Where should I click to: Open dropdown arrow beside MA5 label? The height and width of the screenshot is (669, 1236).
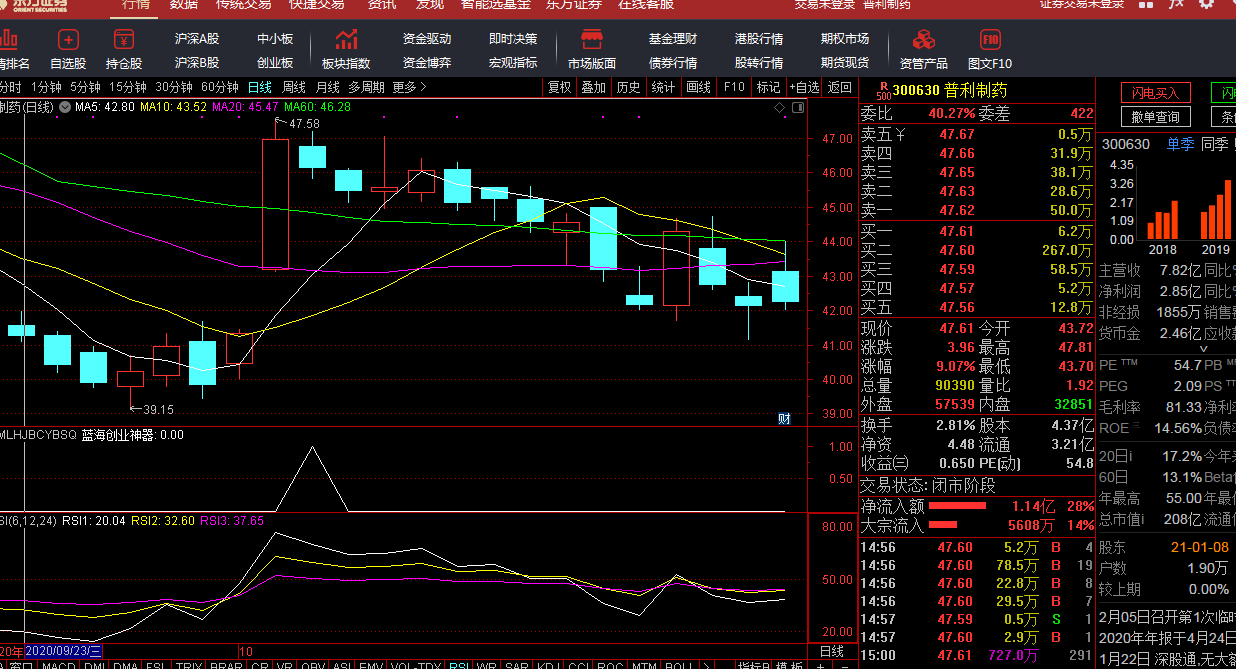click(65, 106)
